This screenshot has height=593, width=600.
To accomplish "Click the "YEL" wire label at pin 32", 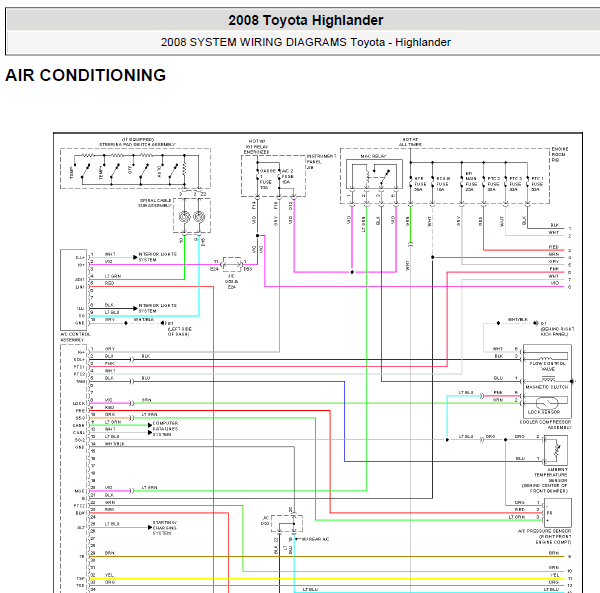I will coord(109,575).
